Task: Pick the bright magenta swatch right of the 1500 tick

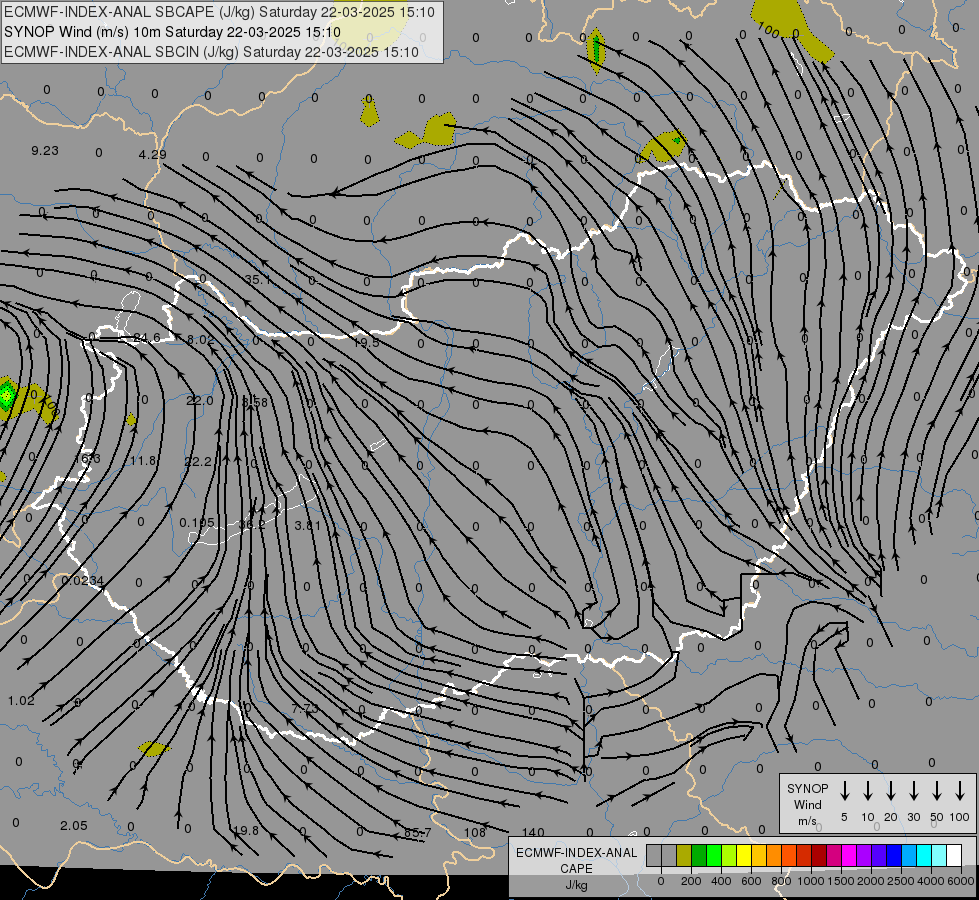Action: click(x=849, y=856)
